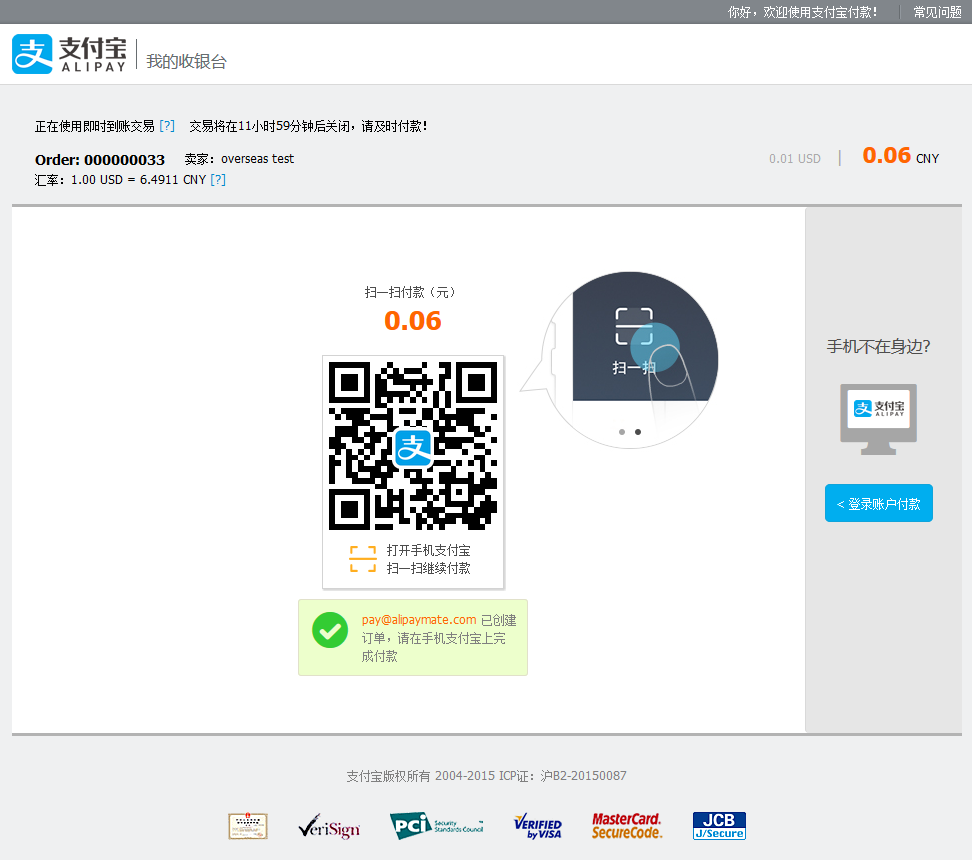The image size is (972, 860).
Task: Click the JCB J/Secure logo
Action: (x=718, y=825)
